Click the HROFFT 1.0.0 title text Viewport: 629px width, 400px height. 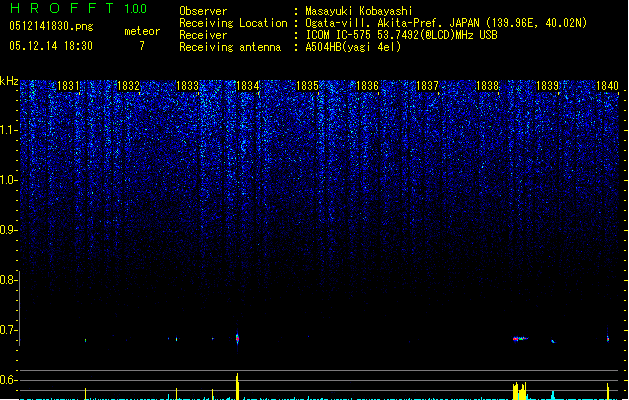(x=79, y=8)
